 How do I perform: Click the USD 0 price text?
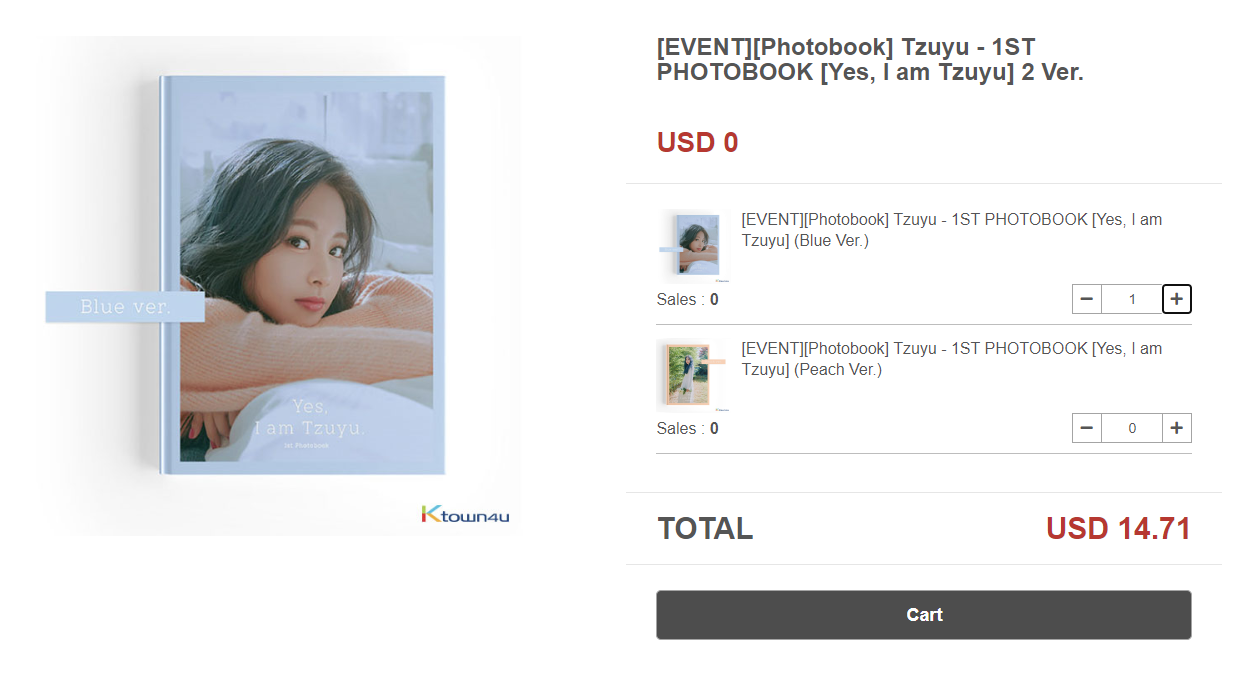697,143
